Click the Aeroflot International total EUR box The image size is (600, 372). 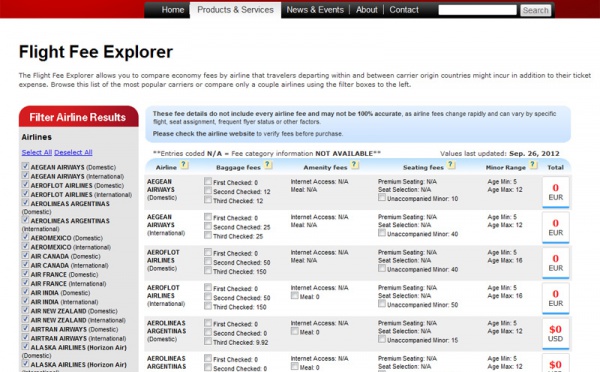tap(556, 299)
